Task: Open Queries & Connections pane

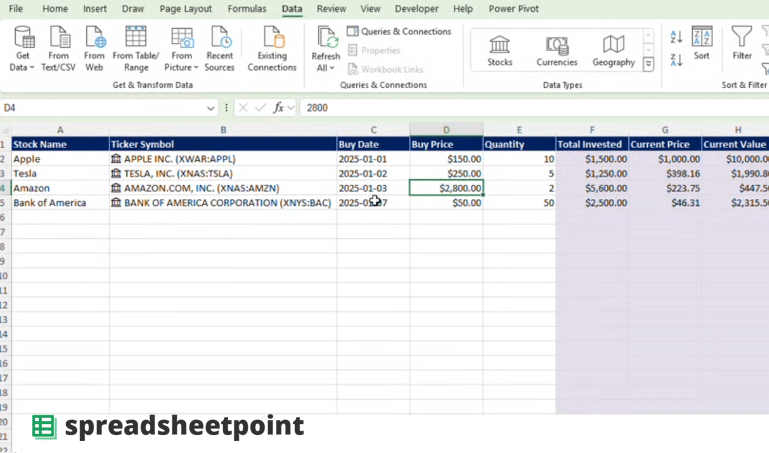Action: click(x=399, y=31)
